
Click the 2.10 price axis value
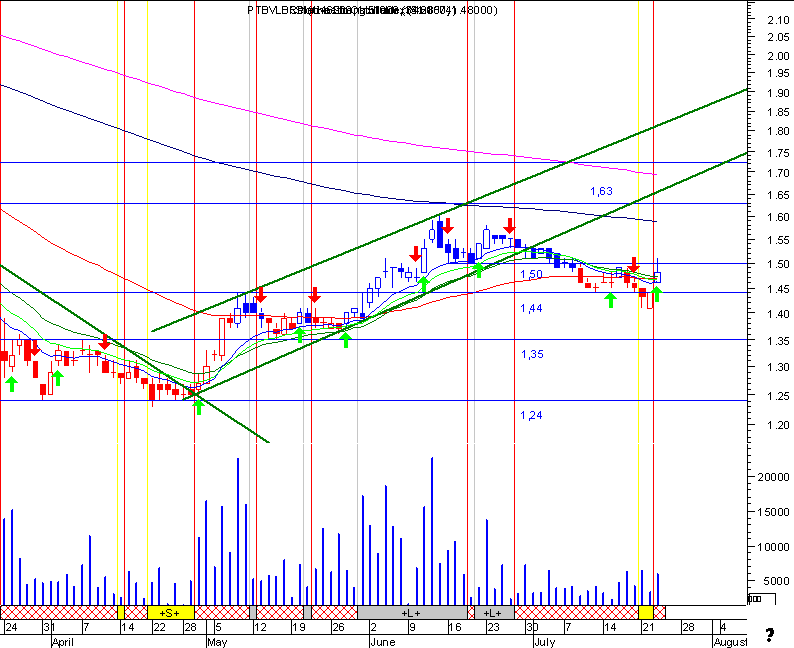778,20
